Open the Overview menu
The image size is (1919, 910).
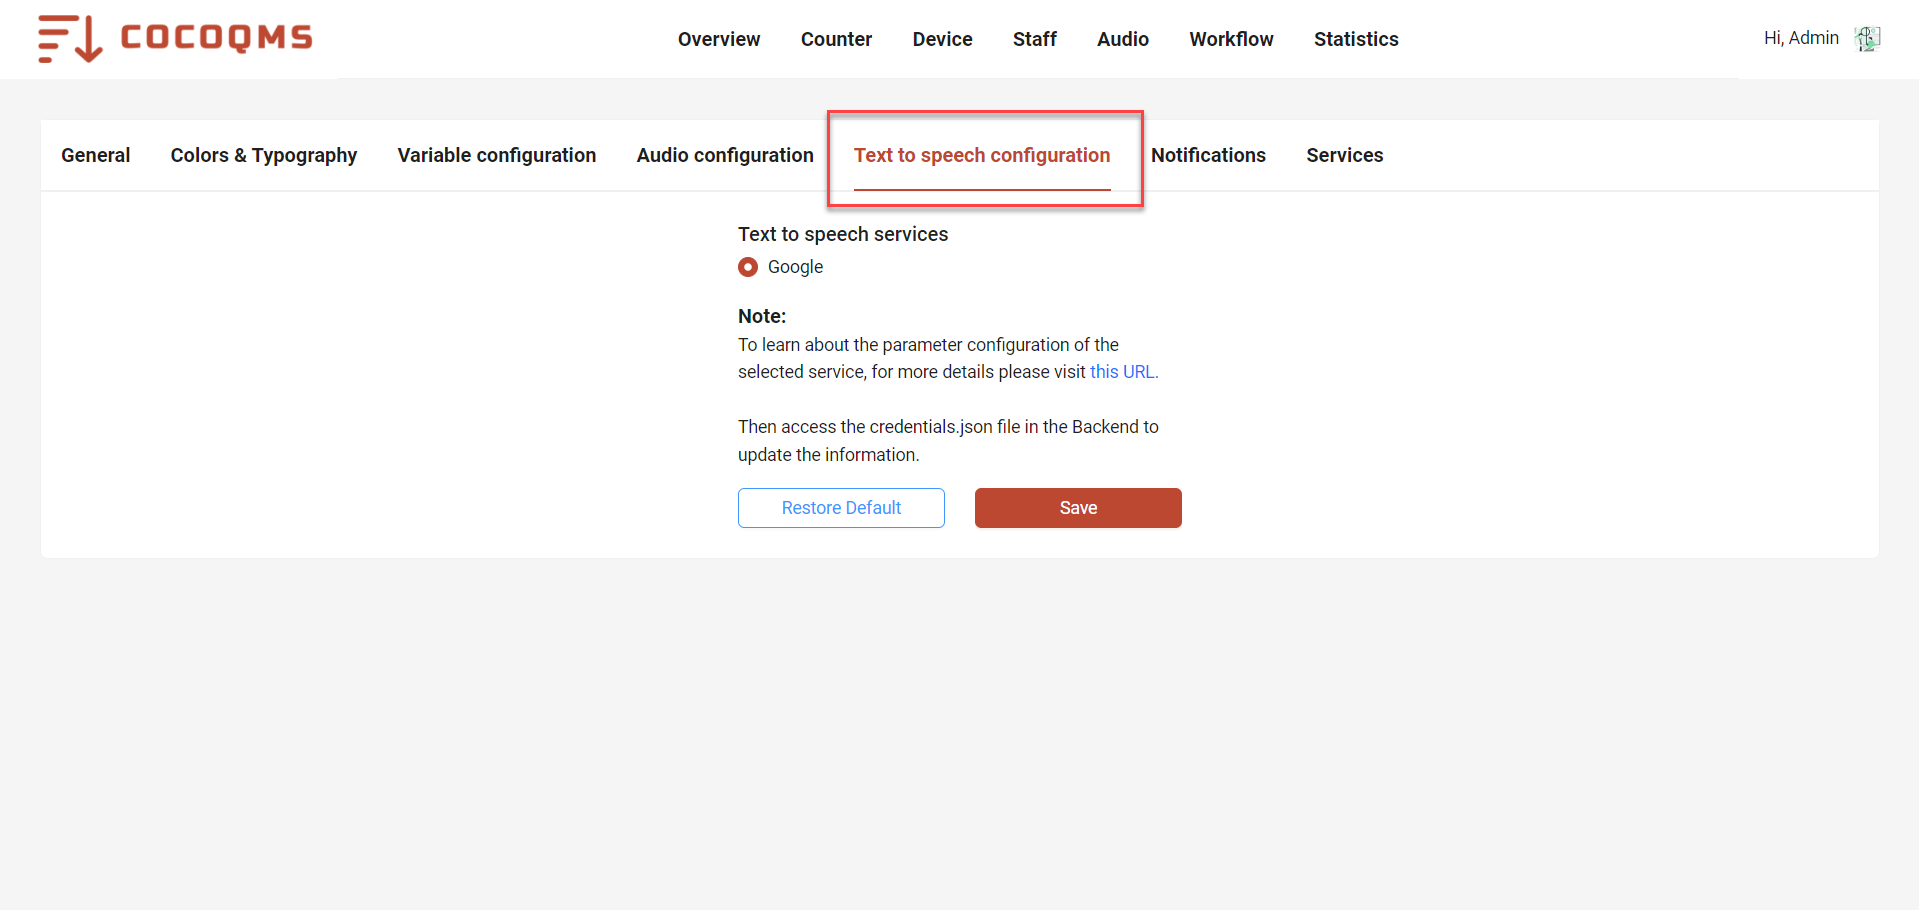pyautogui.click(x=719, y=39)
